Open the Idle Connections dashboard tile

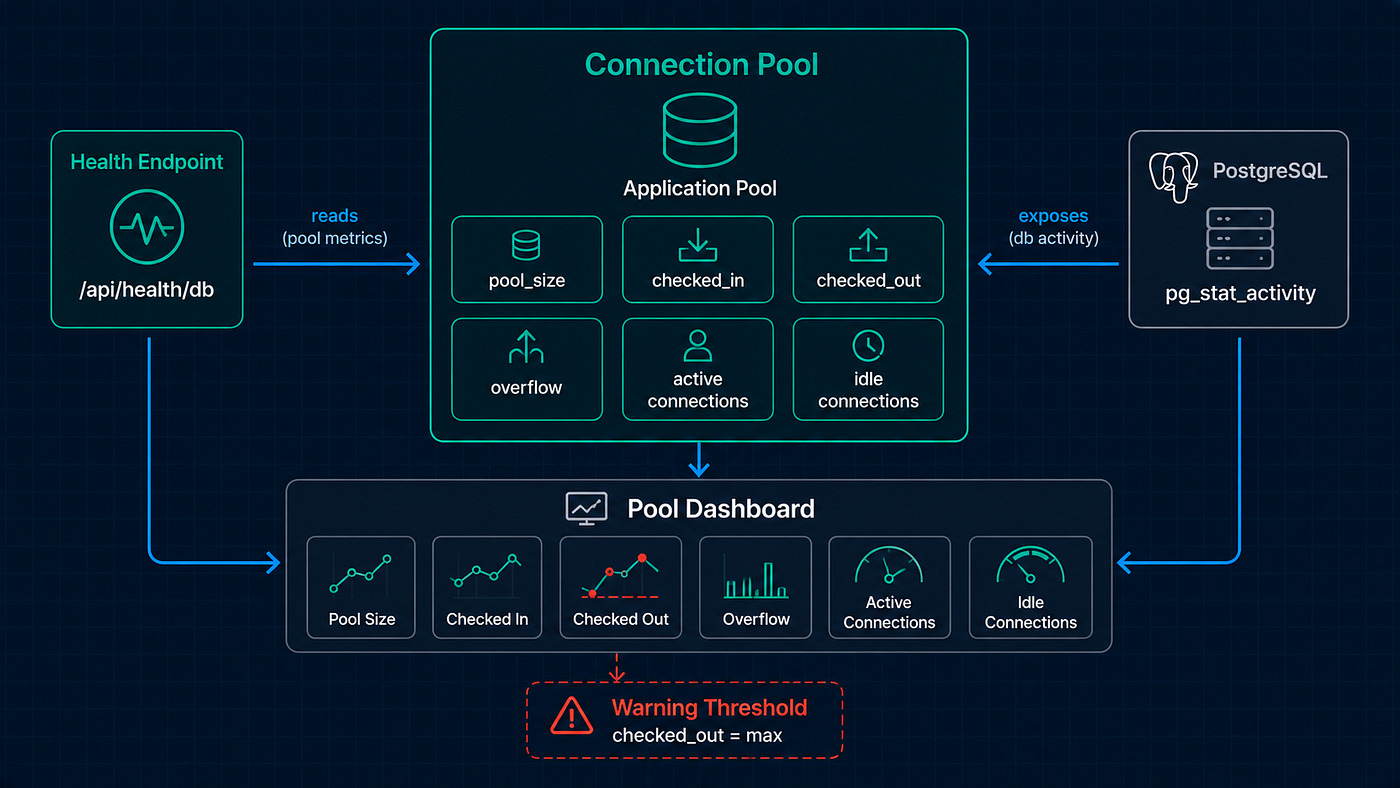coord(1030,587)
